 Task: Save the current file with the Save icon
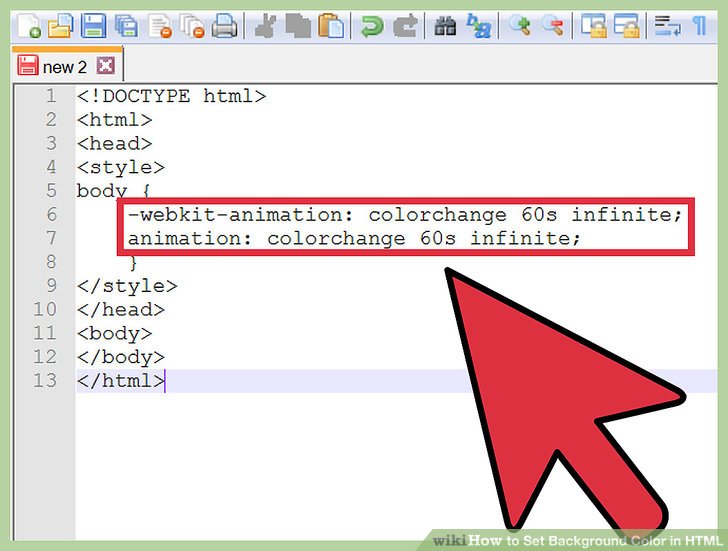point(93,26)
